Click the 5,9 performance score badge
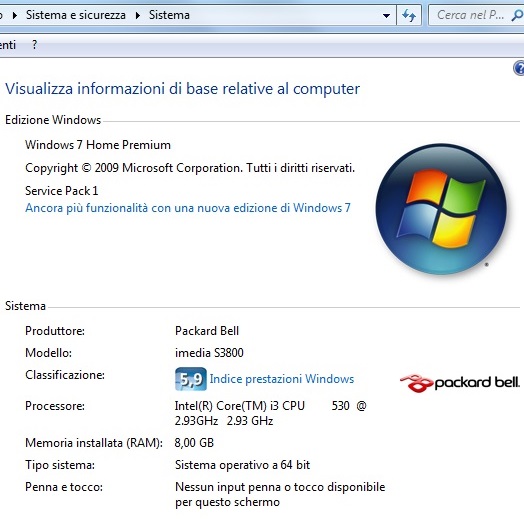 191,379
